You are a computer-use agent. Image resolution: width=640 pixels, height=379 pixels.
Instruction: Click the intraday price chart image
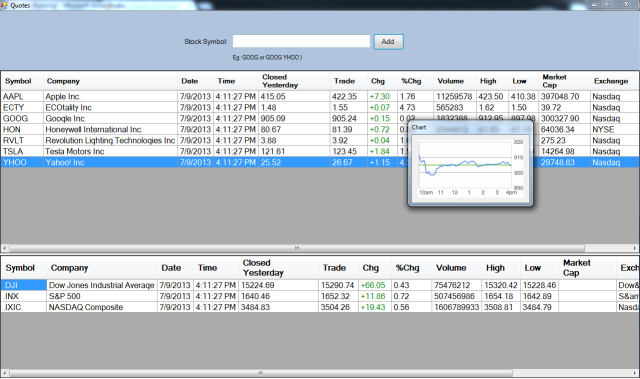tap(471, 168)
